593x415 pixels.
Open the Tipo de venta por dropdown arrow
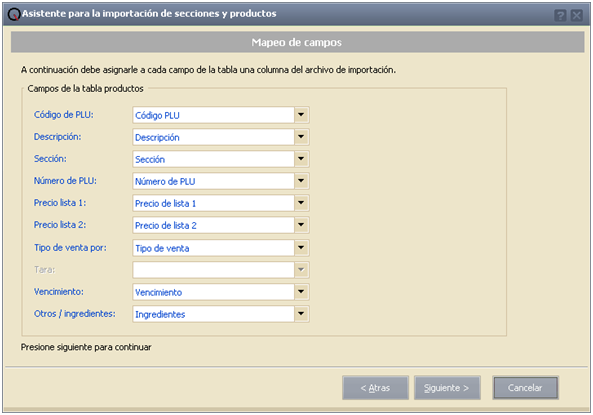(x=301, y=248)
